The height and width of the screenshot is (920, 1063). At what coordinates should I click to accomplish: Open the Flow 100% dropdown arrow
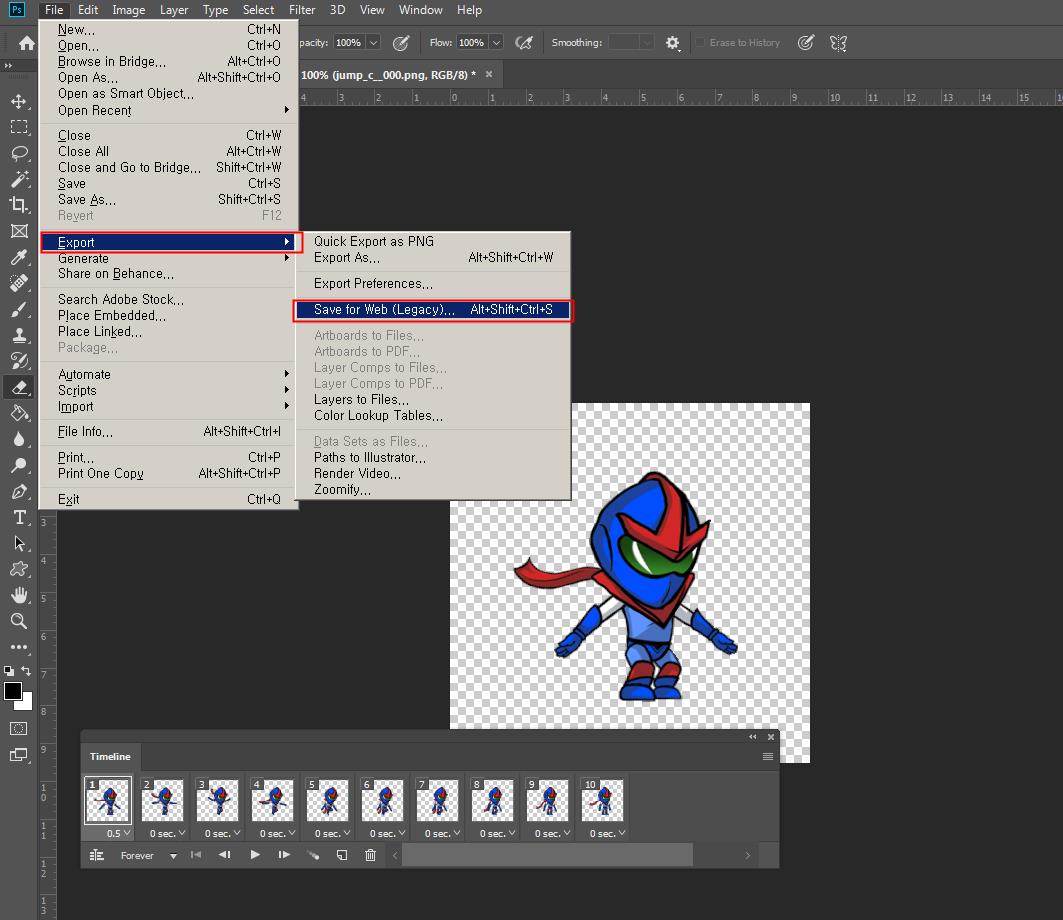(496, 43)
